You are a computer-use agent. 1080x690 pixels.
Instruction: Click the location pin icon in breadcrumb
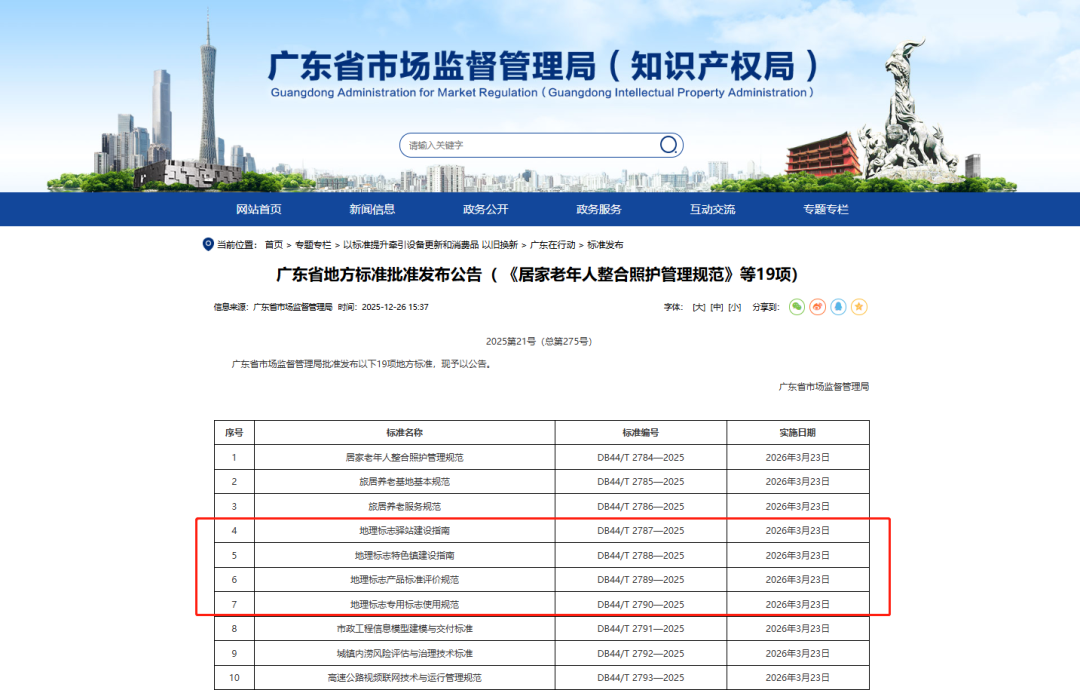pos(208,244)
